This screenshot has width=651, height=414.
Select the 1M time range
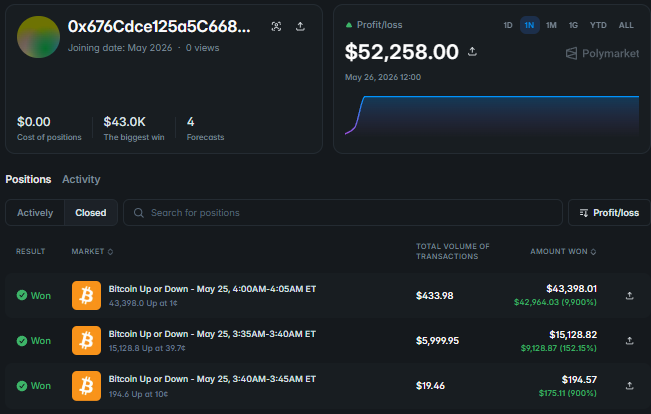tap(551, 25)
